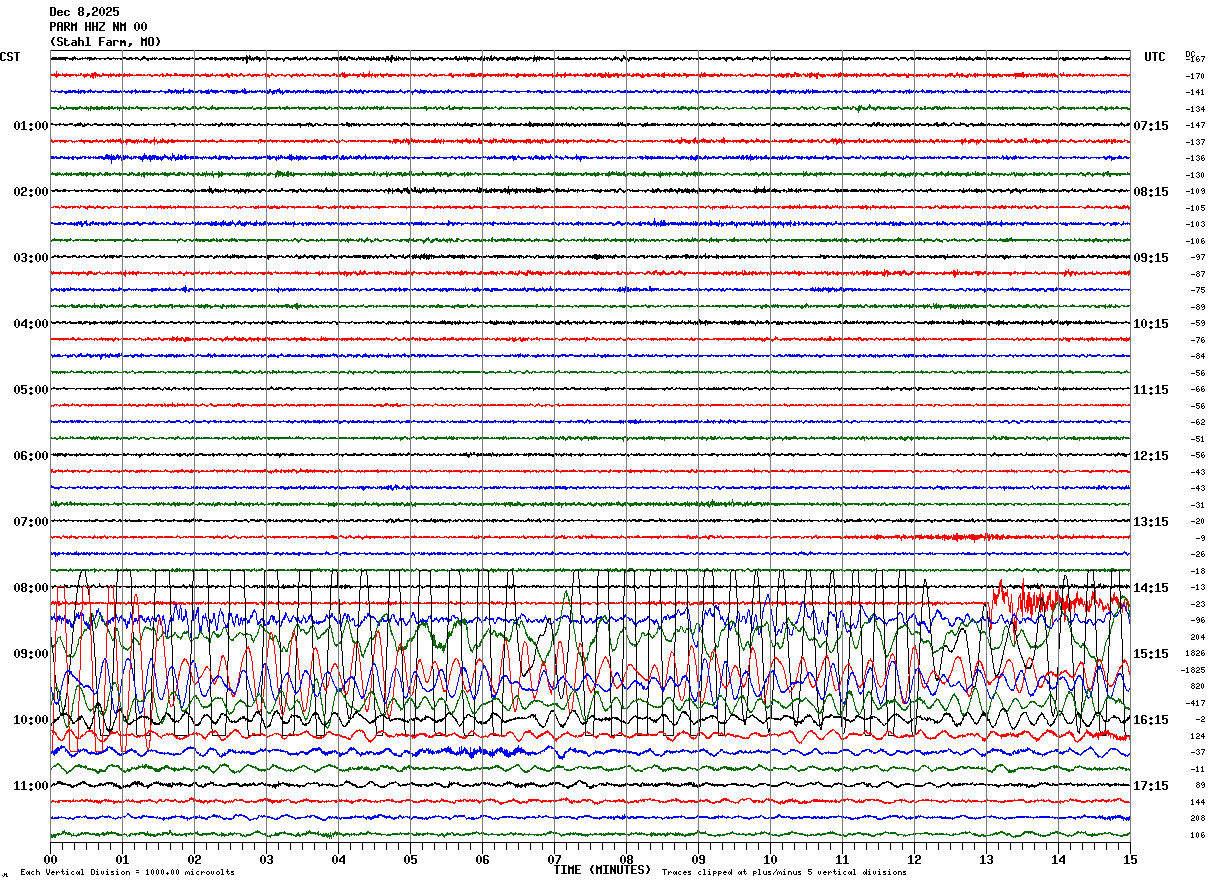Select the station code "PARM HHZ NM 00"

98,27
